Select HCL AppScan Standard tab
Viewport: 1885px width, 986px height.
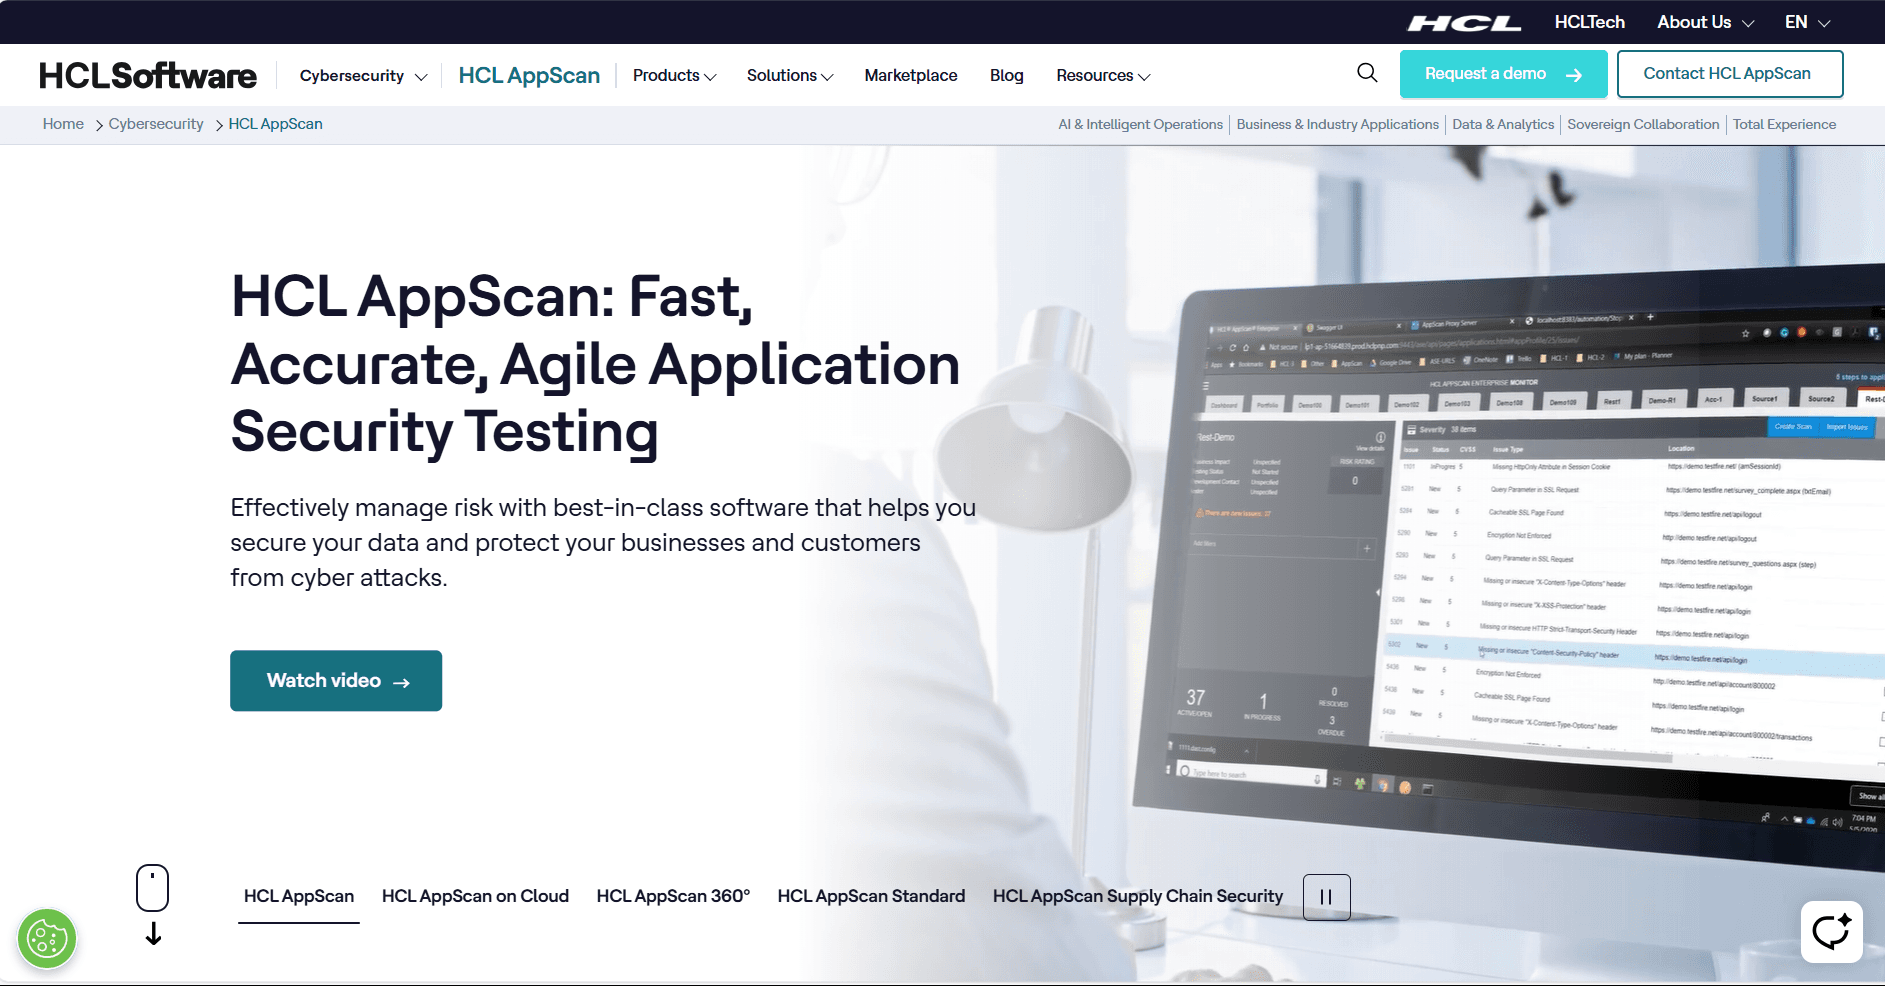click(871, 897)
